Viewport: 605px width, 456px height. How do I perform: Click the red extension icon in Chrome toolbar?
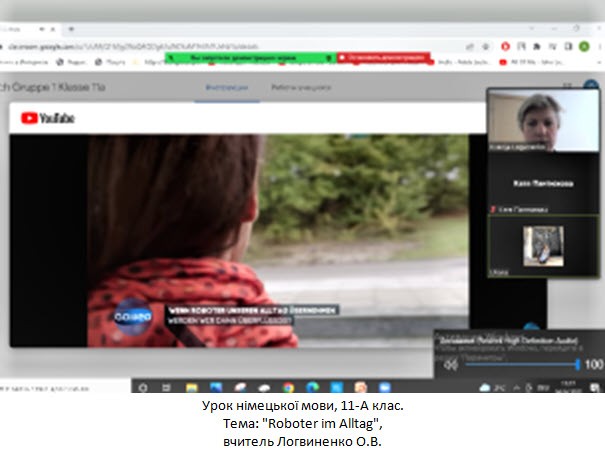pos(503,46)
